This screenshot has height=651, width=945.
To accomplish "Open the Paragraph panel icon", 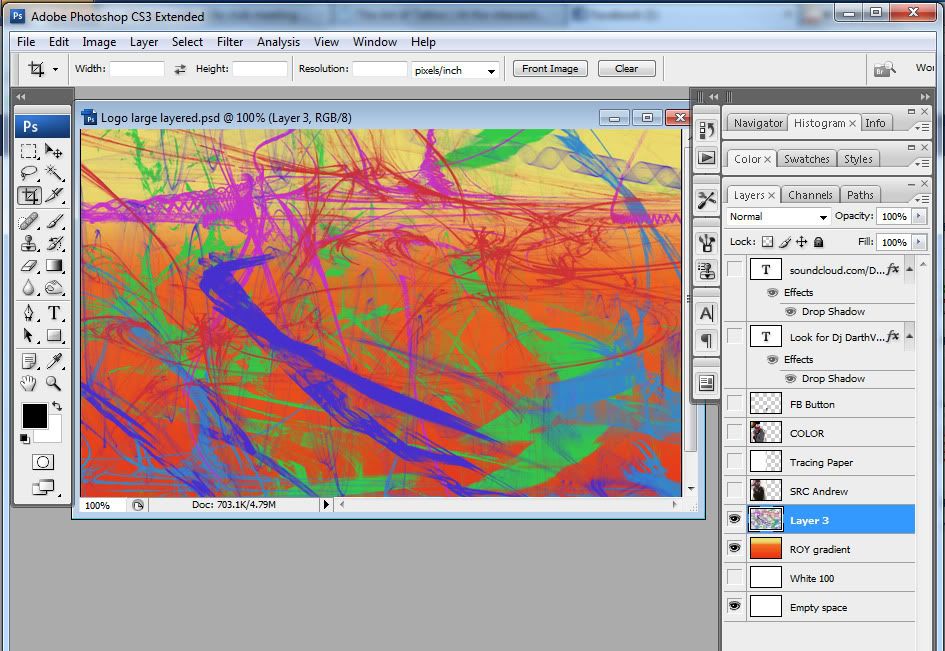I will 706,341.
